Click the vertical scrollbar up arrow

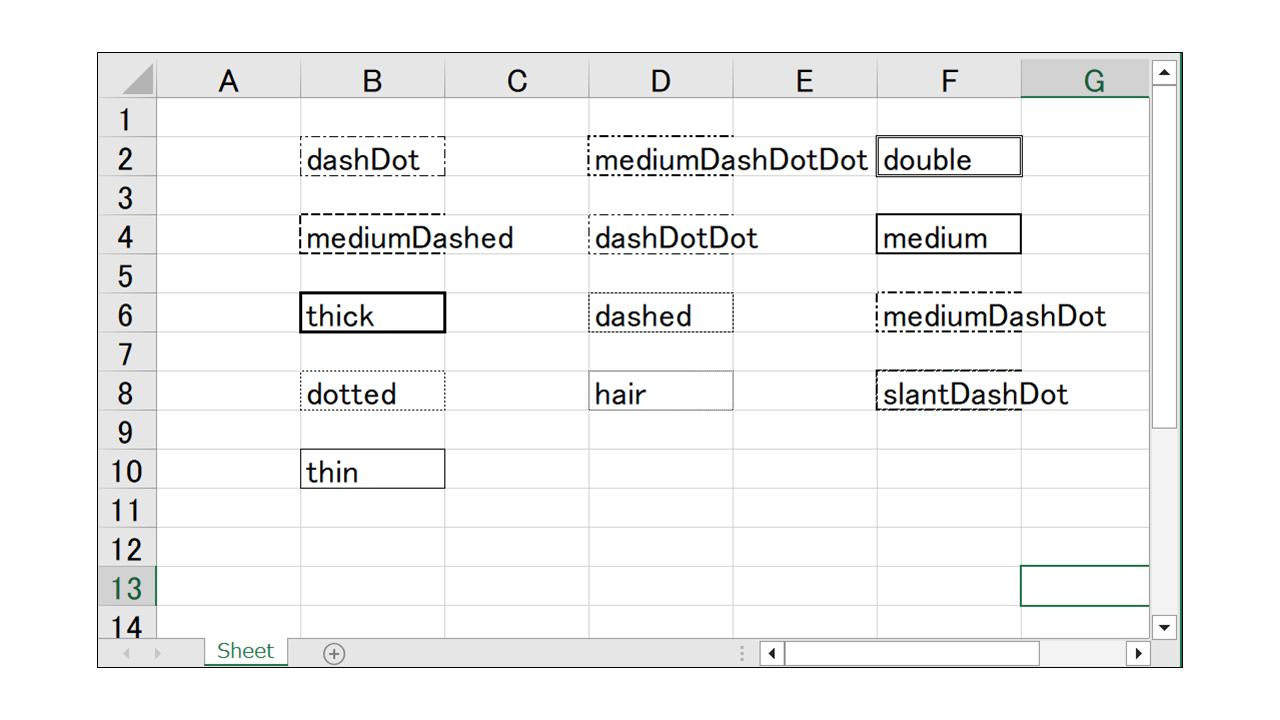1164,72
